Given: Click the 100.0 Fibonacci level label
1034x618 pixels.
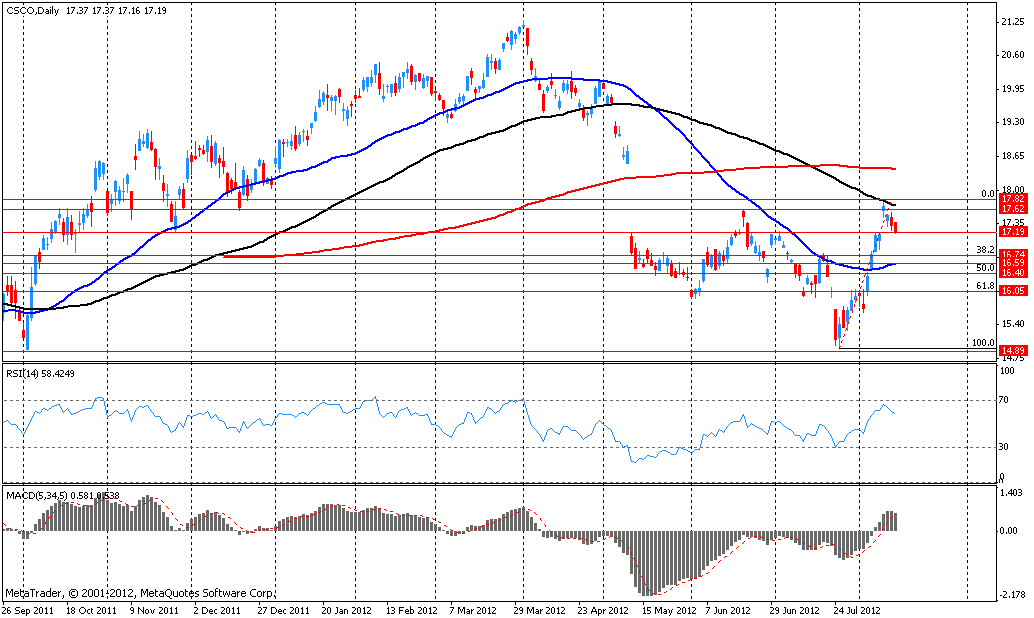Looking at the screenshot, I should [982, 343].
